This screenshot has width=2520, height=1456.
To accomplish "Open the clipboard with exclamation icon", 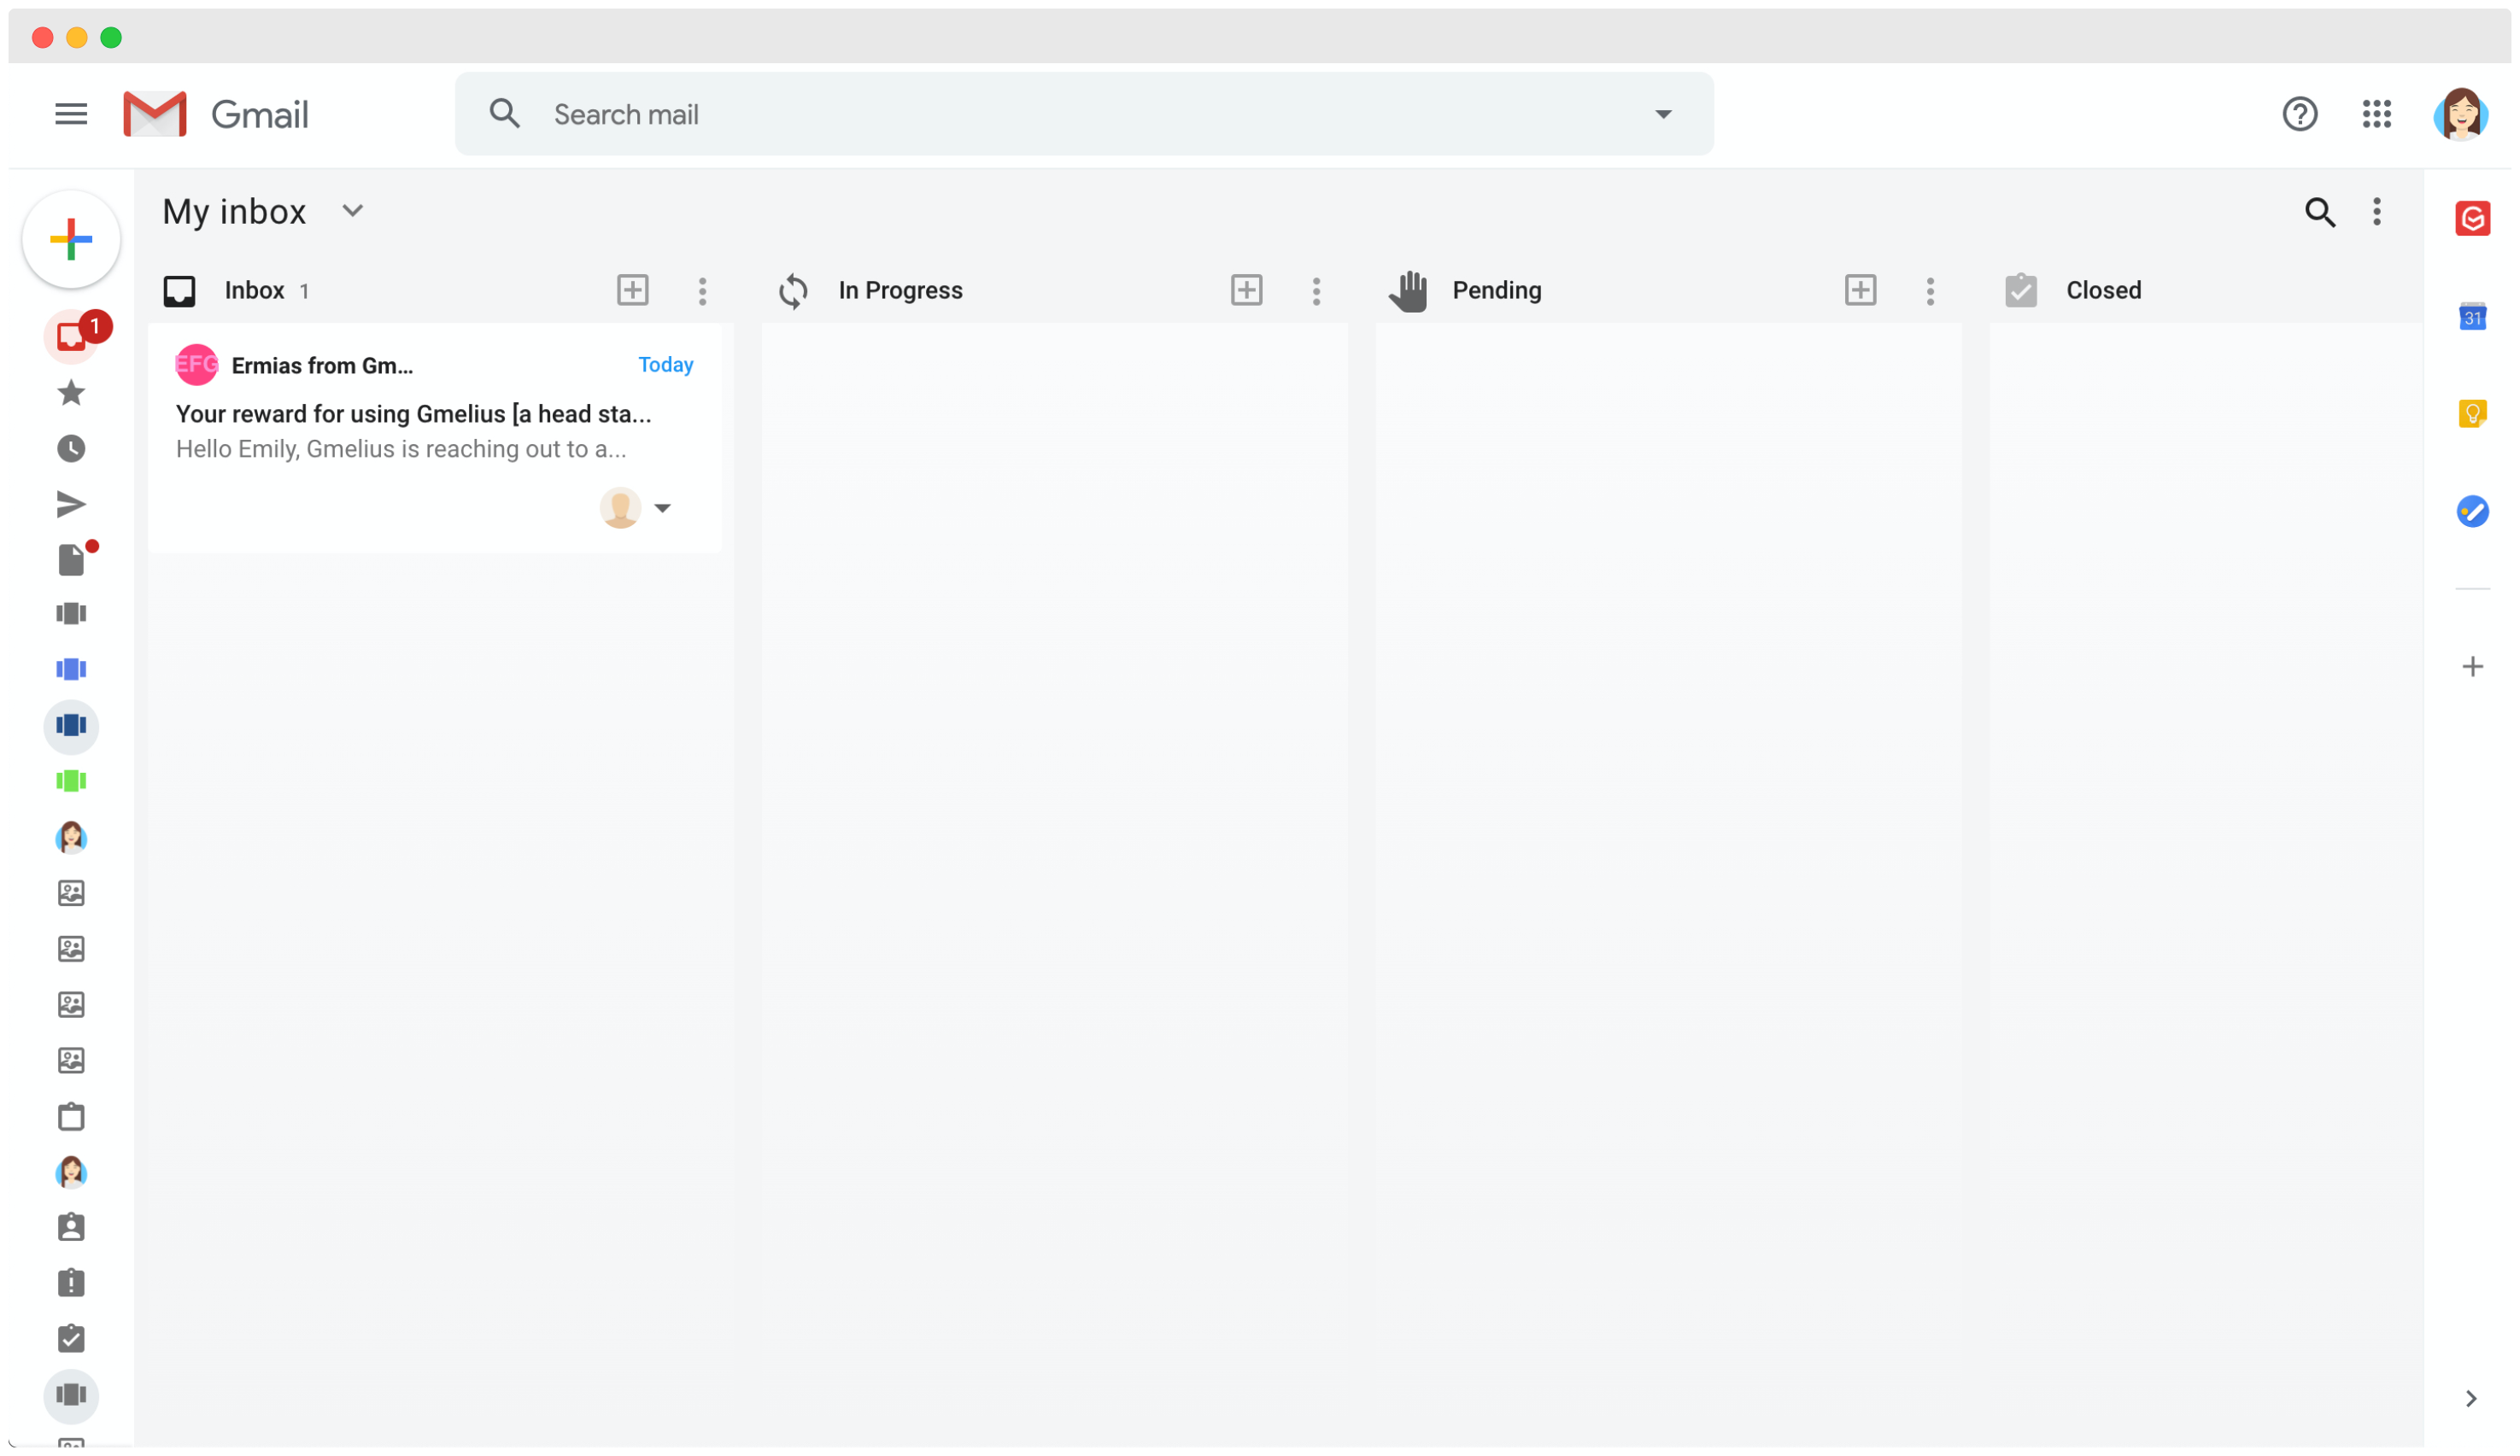I will (71, 1283).
